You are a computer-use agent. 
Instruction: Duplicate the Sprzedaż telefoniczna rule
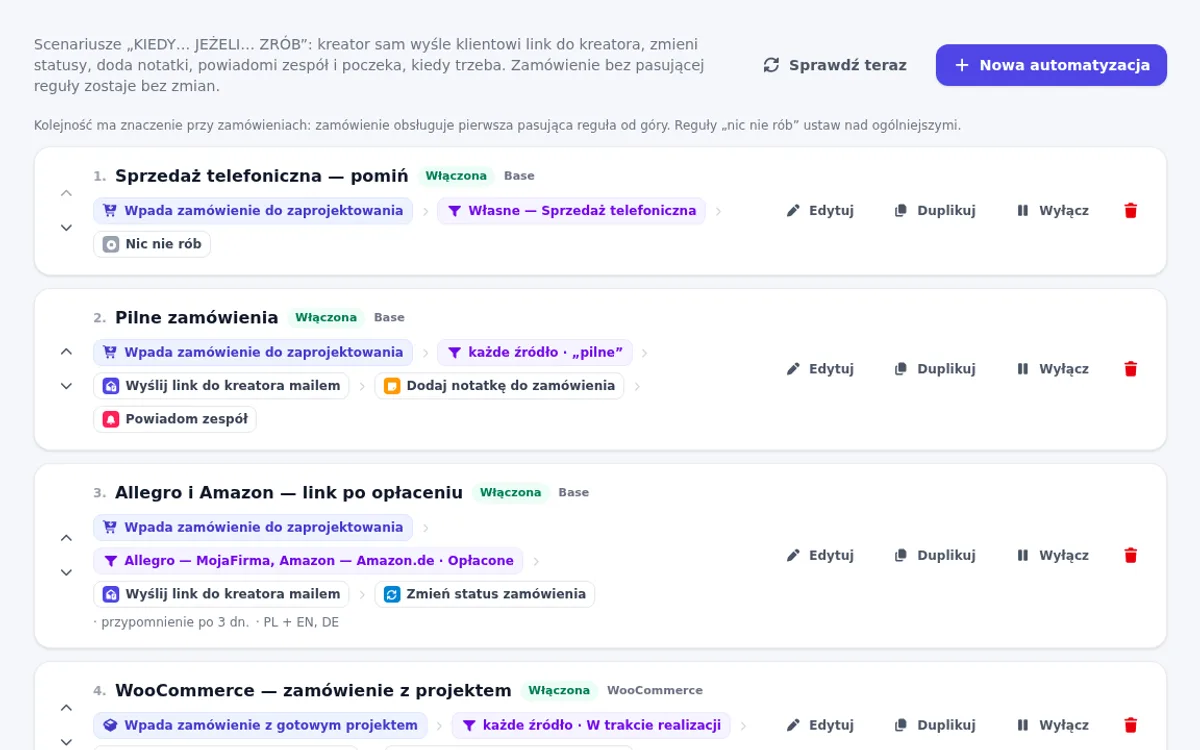(x=934, y=211)
